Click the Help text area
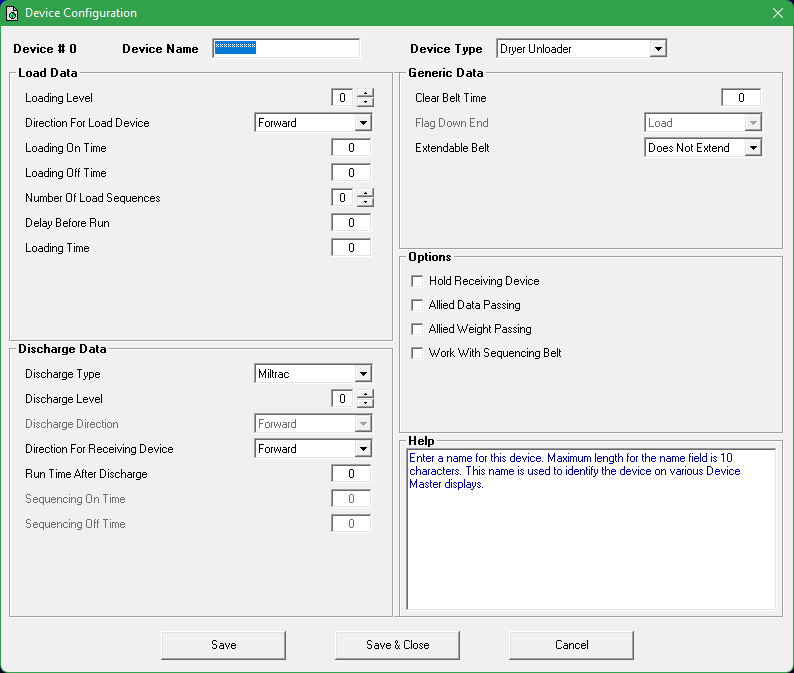794x673 pixels. 591,529
